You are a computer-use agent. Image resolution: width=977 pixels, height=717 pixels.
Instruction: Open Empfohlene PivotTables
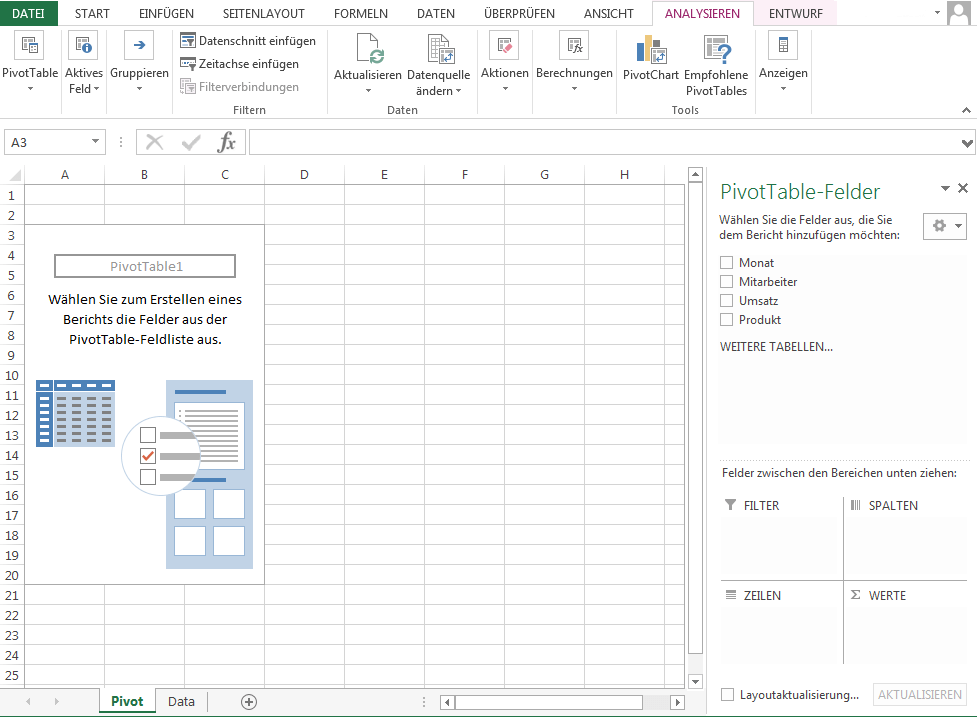tap(716, 65)
